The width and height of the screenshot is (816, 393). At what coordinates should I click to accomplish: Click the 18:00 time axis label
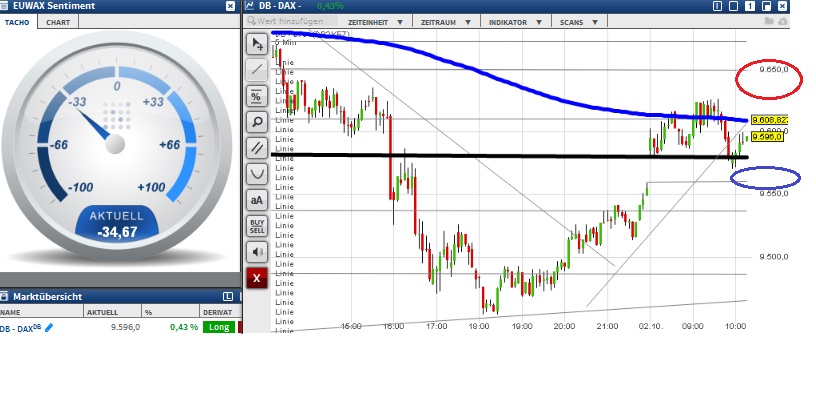click(x=479, y=326)
